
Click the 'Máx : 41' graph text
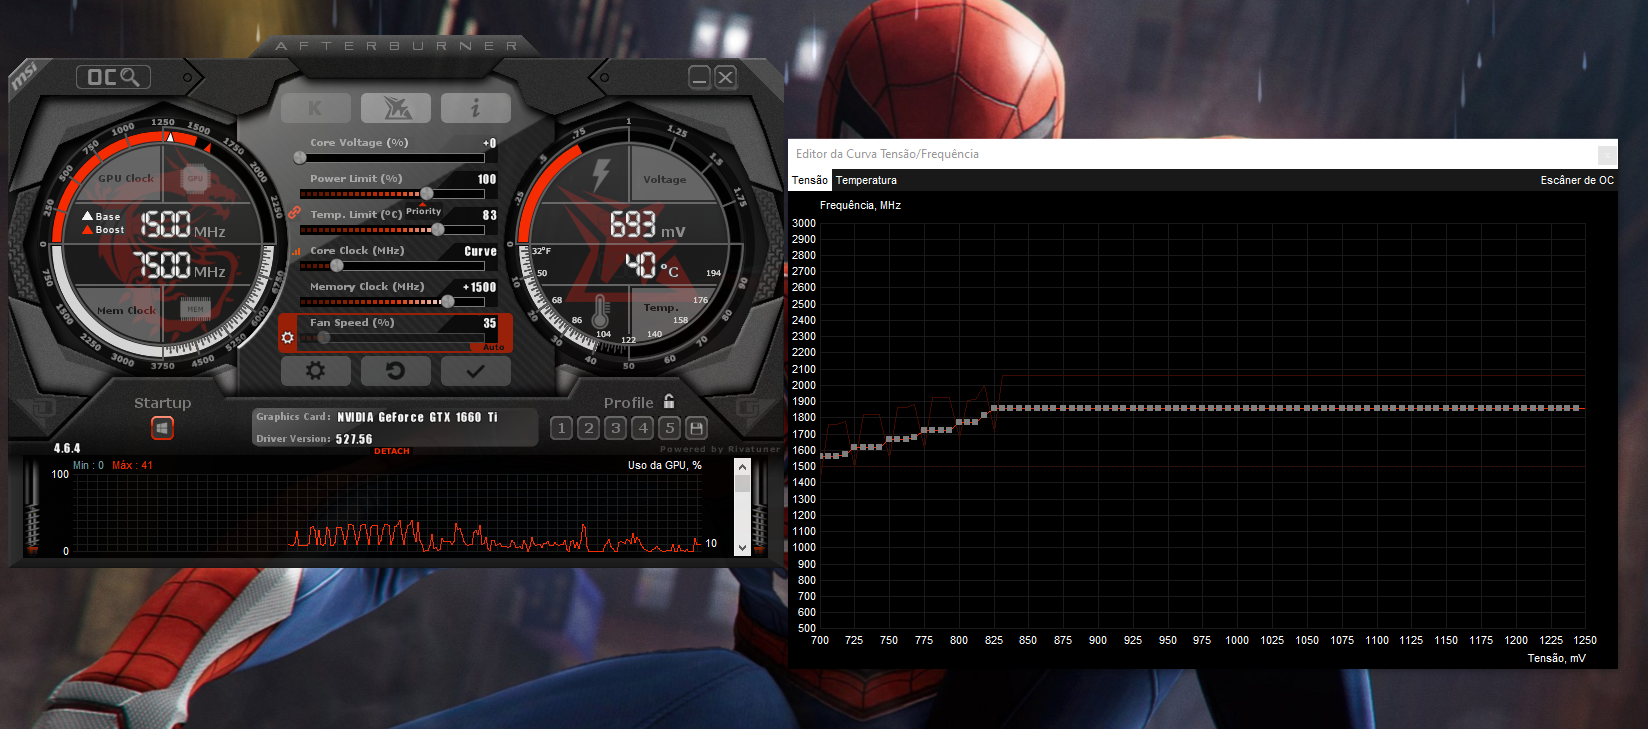click(133, 465)
